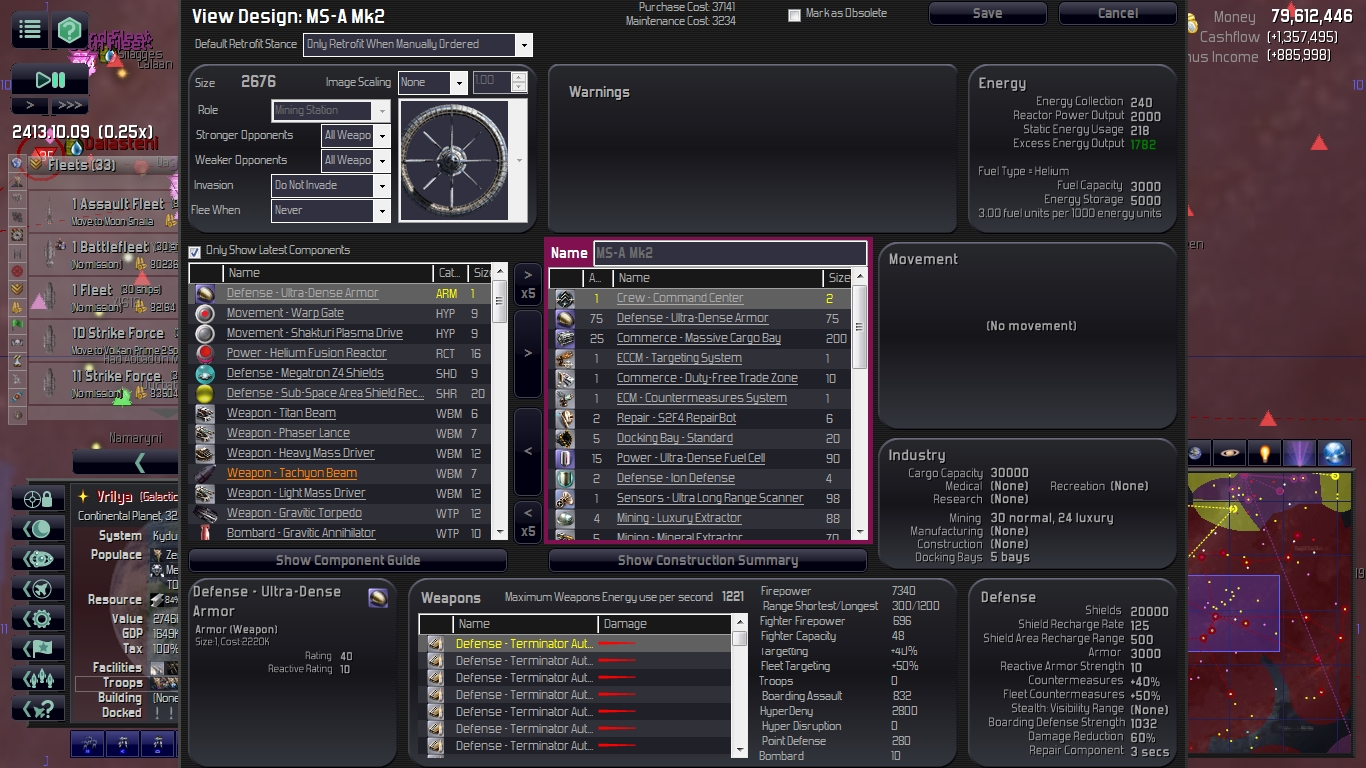This screenshot has height=768, width=1366.
Task: Click the flag icon in left sidebar
Action: click(x=39, y=648)
